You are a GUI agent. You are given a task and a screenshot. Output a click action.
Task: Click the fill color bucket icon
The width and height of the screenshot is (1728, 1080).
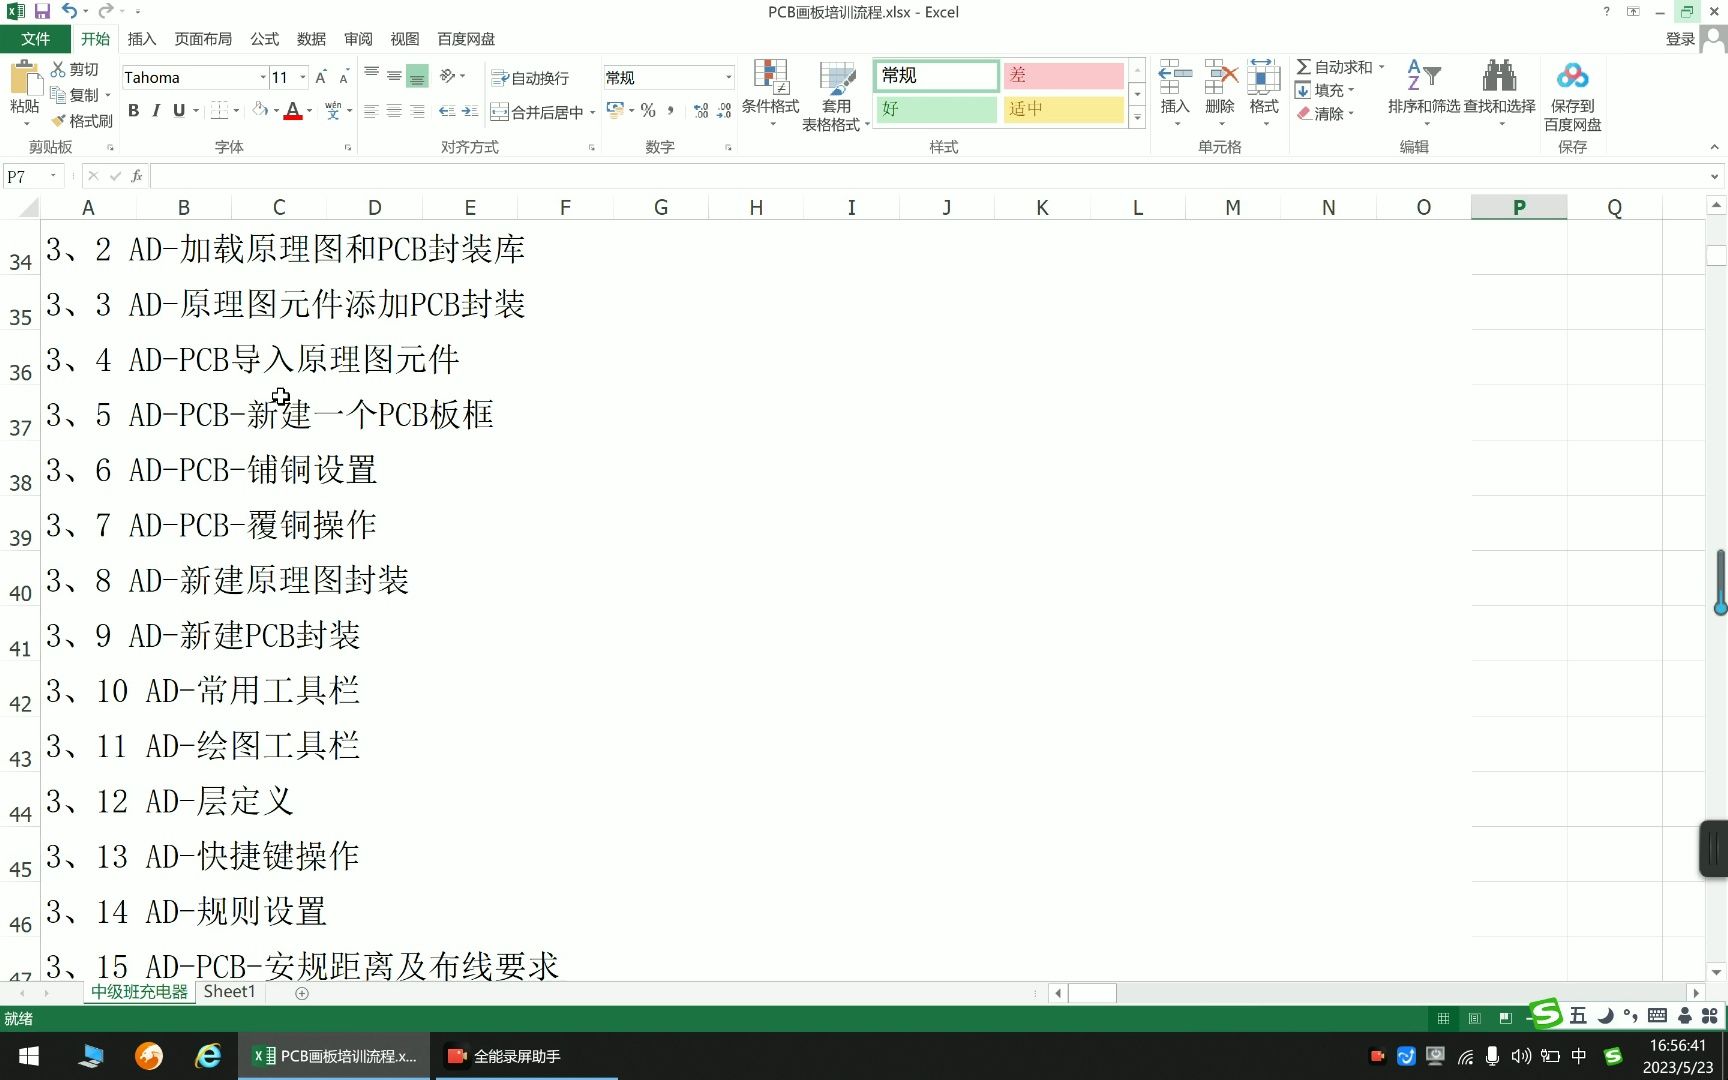pos(260,110)
